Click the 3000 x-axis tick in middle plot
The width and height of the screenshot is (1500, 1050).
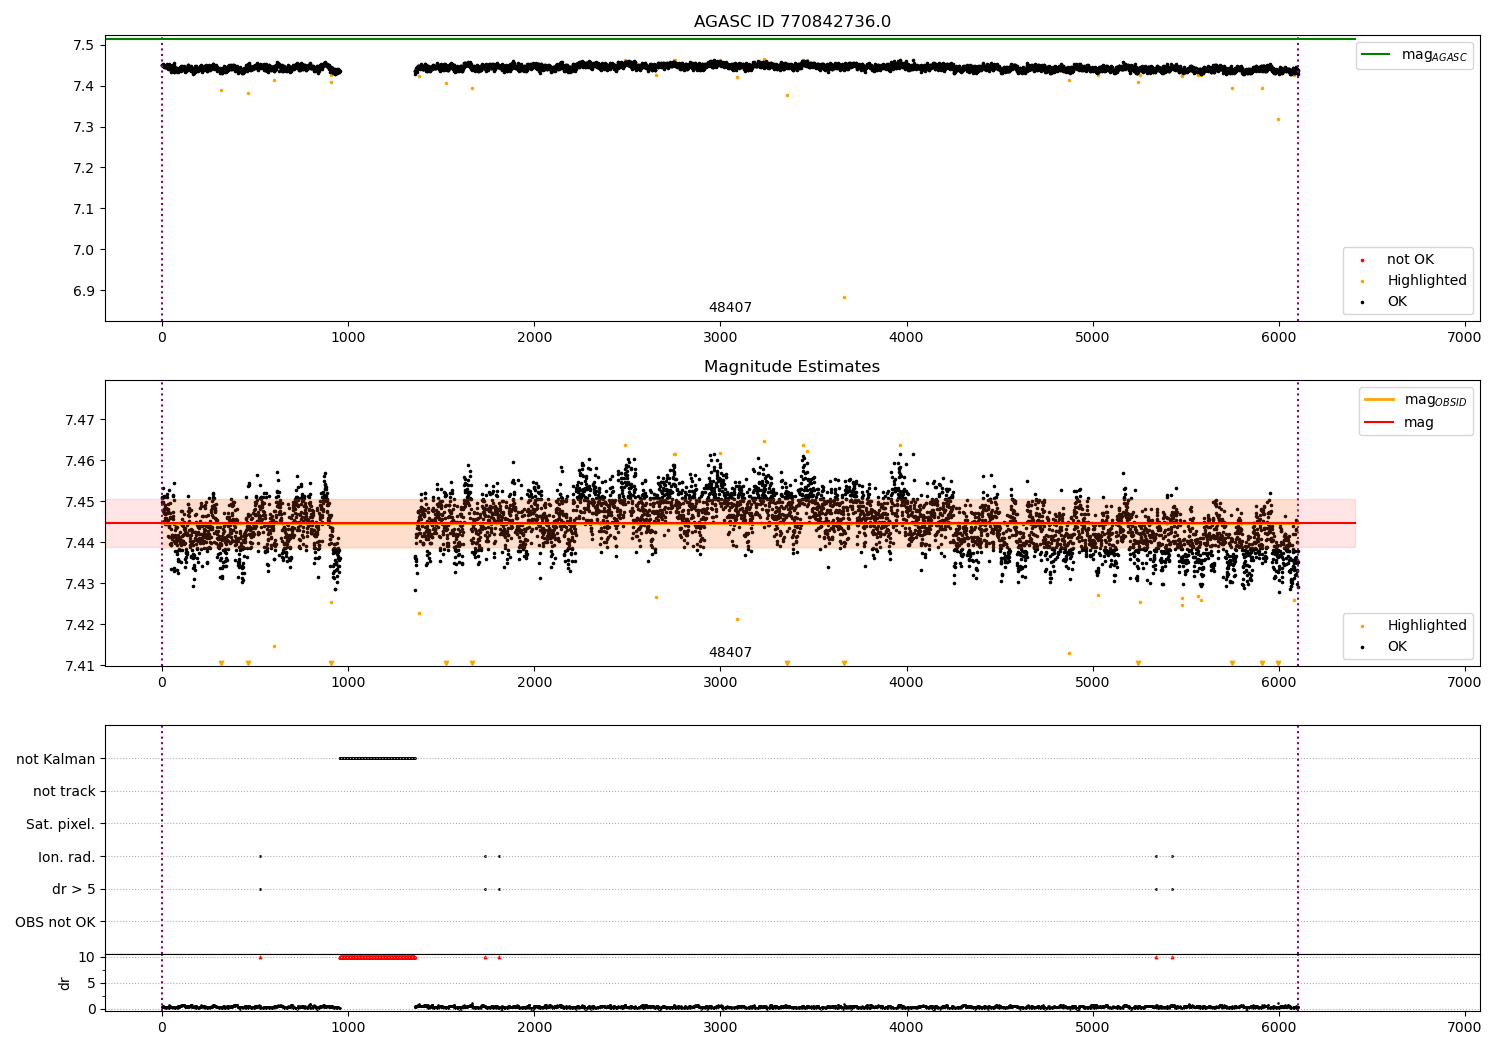pyautogui.click(x=720, y=682)
